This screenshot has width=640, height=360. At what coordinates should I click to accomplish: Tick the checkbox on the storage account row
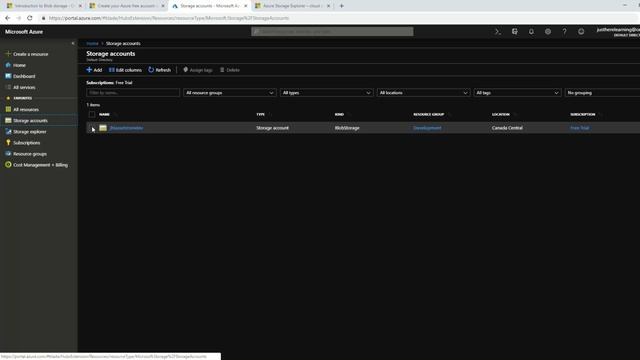pyautogui.click(x=92, y=128)
